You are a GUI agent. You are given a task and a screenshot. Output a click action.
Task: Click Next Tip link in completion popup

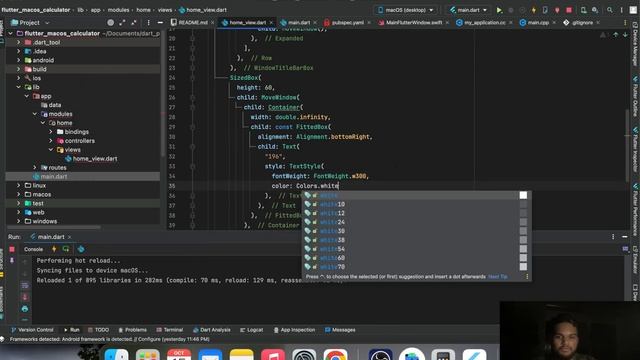(x=498, y=277)
